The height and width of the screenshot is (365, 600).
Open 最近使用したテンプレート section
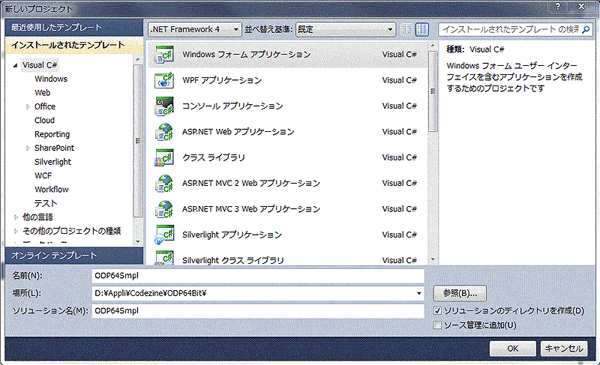click(74, 28)
